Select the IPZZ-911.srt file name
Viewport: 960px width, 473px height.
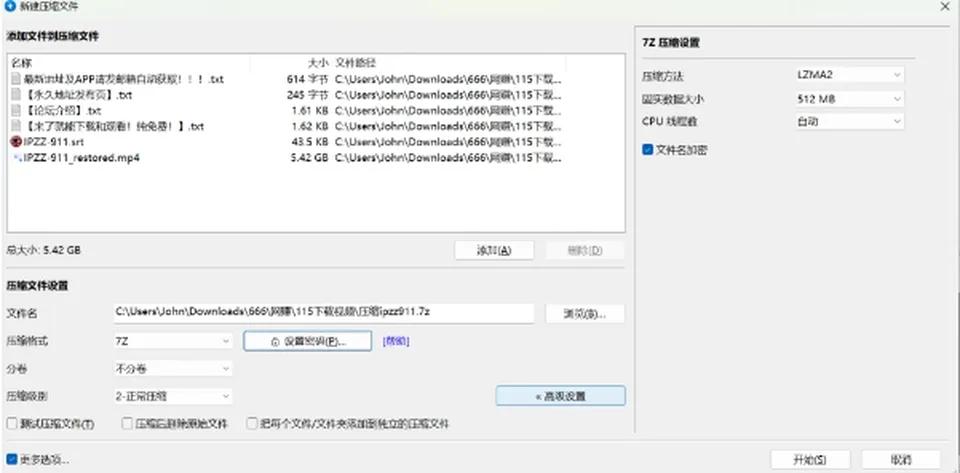[53, 142]
